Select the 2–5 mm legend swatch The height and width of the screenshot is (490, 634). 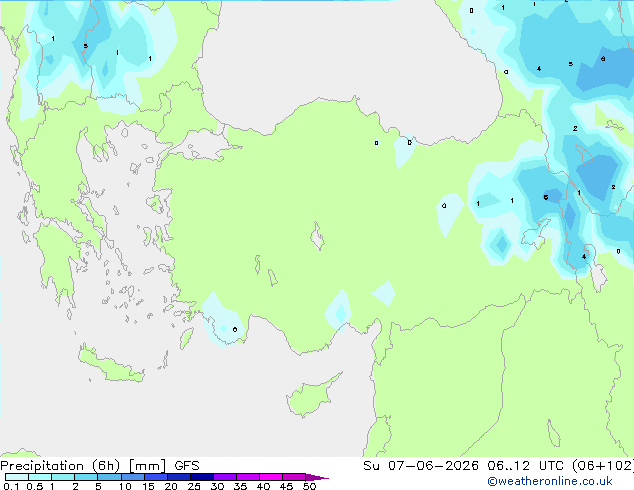86,477
